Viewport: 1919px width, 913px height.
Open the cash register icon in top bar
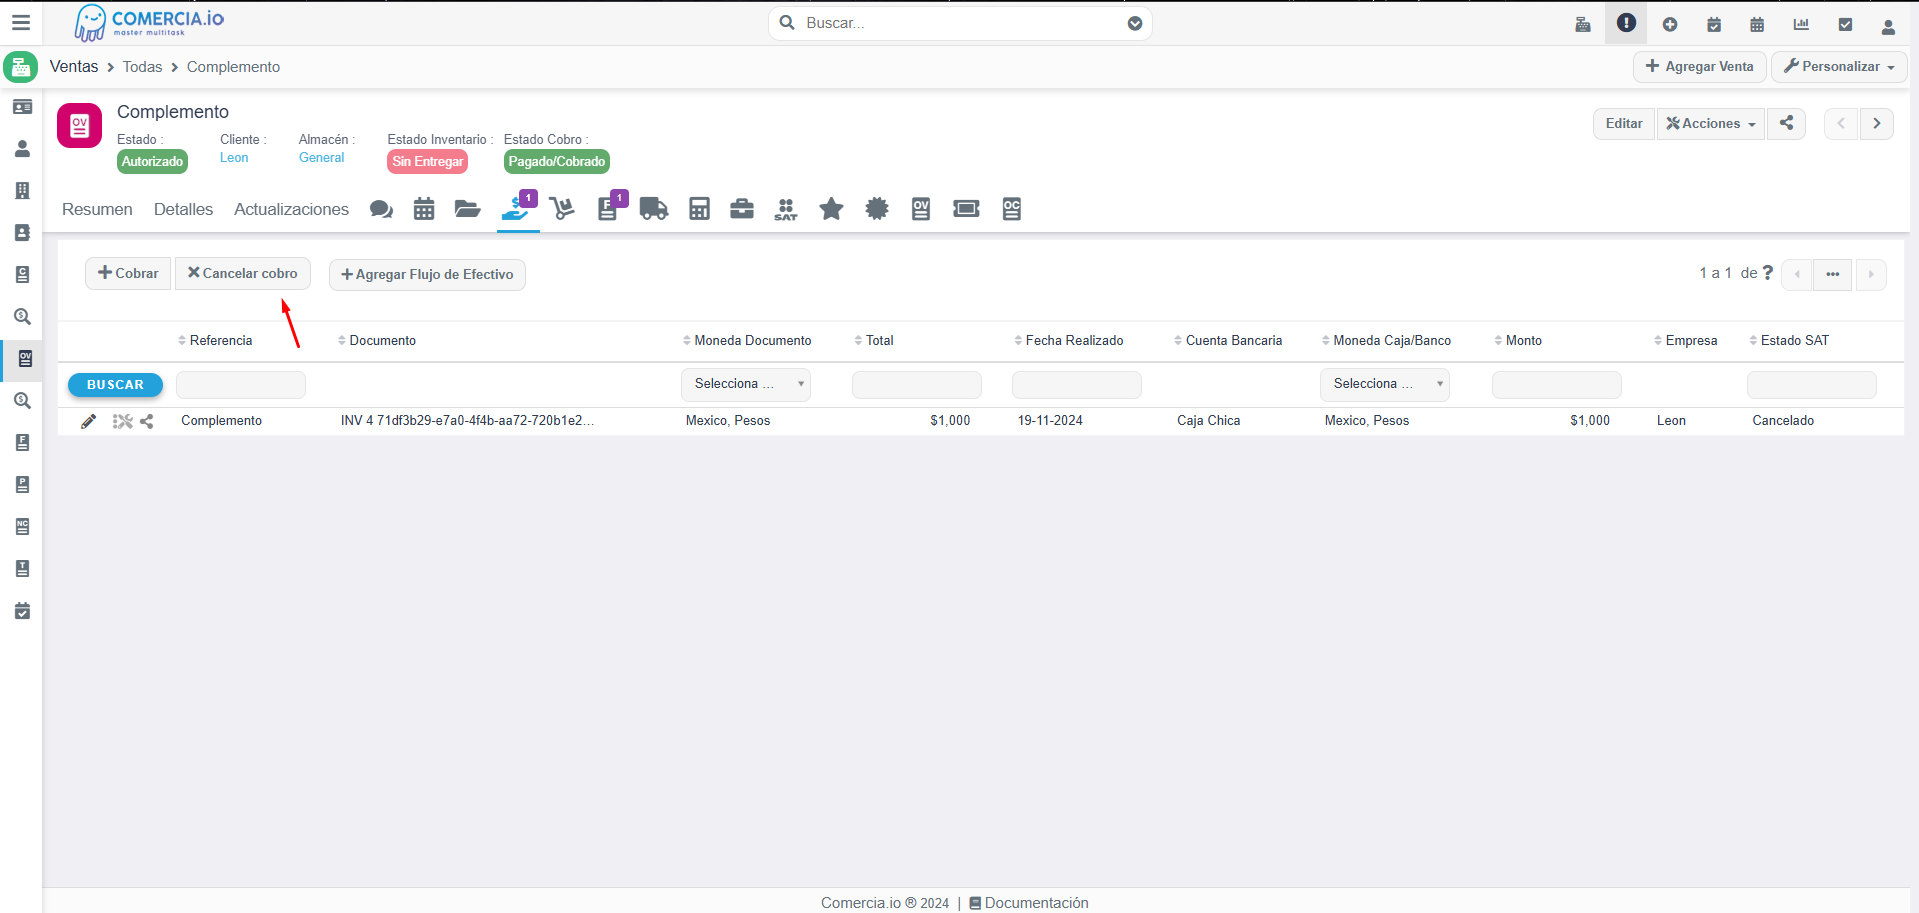[x=1582, y=24]
